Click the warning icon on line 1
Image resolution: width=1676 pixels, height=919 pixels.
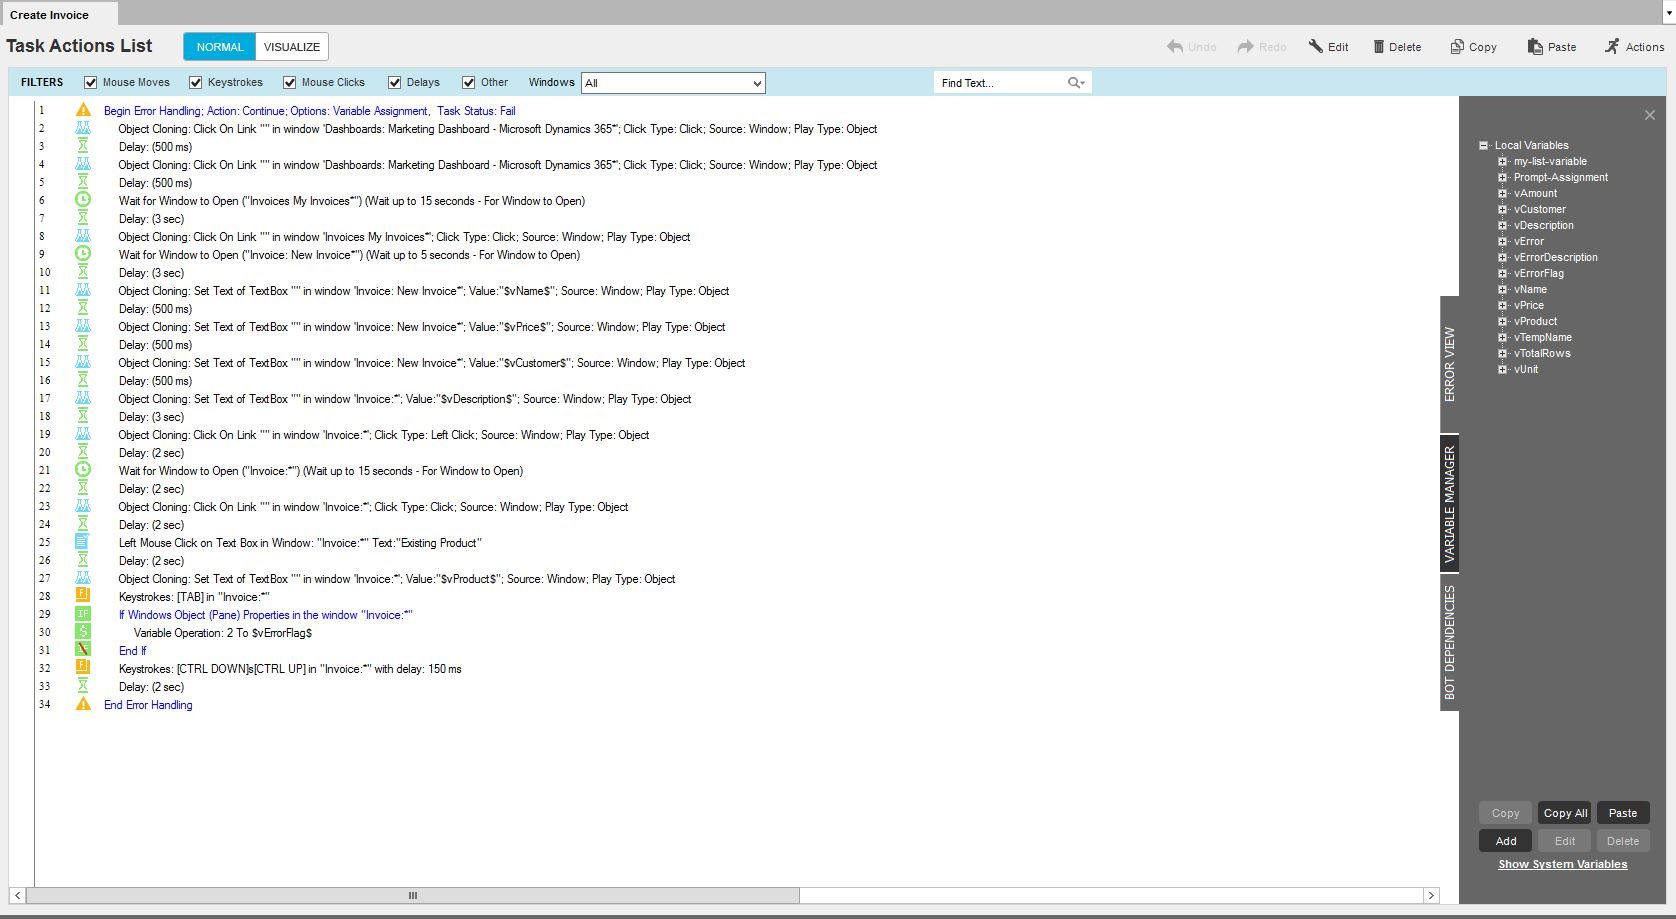pyautogui.click(x=83, y=110)
